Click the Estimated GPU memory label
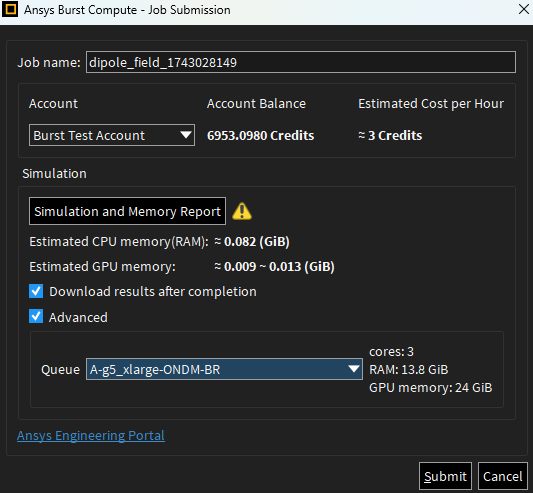 (x=102, y=267)
